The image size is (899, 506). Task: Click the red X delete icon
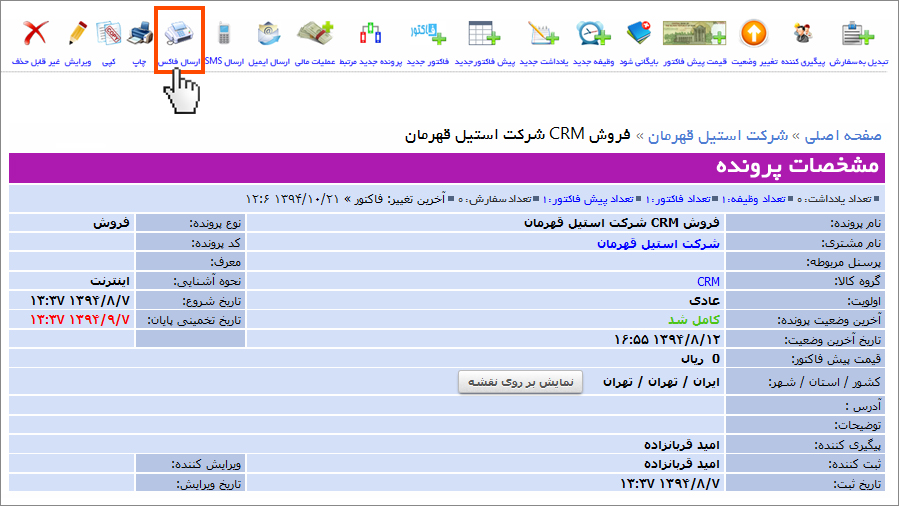point(36,33)
